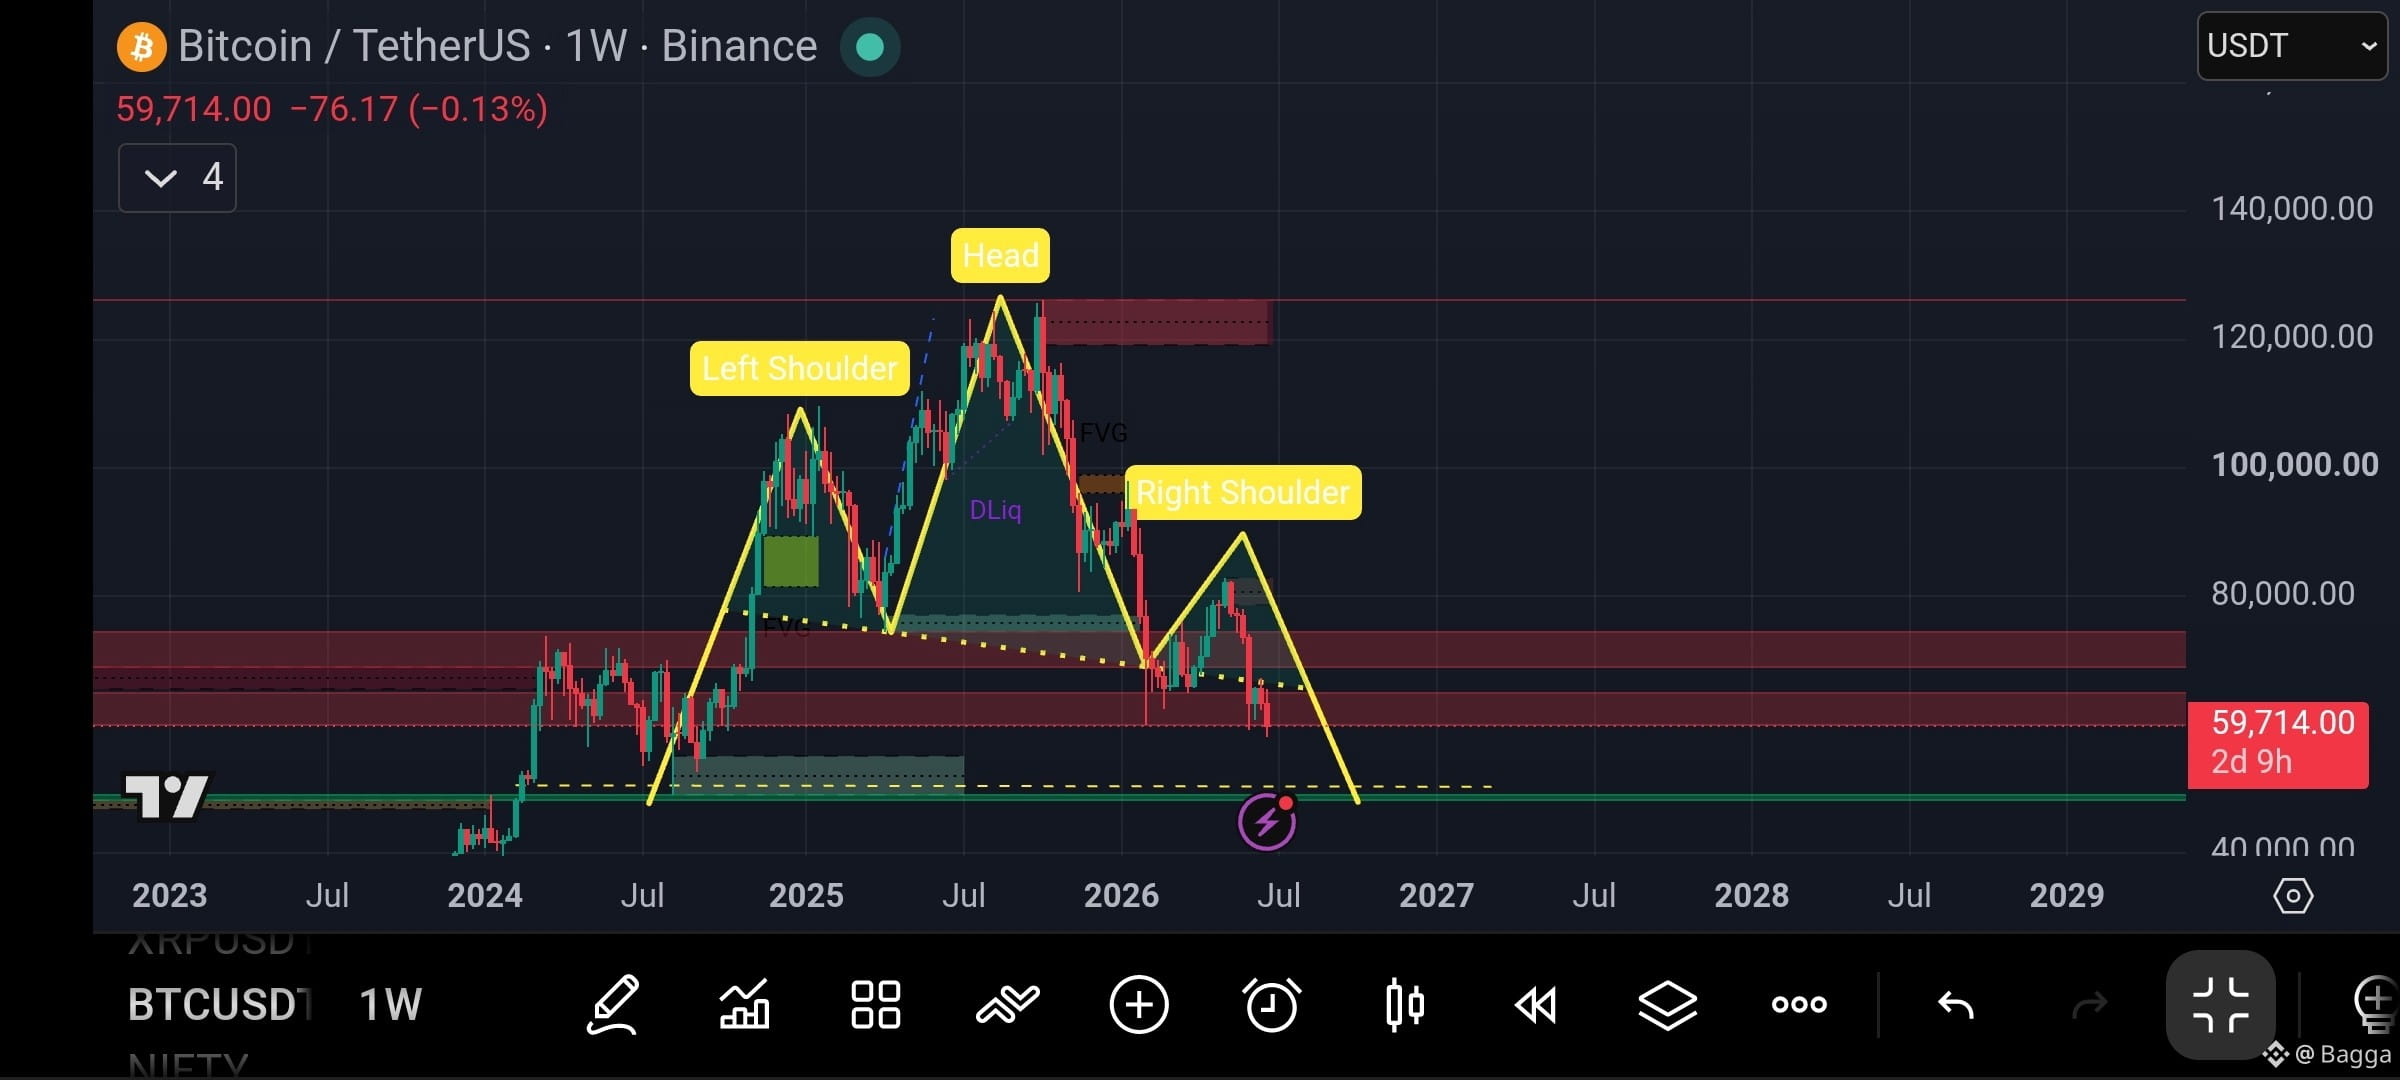2400x1080 pixels.
Task: Select the Head pattern label
Action: tap(1000, 255)
